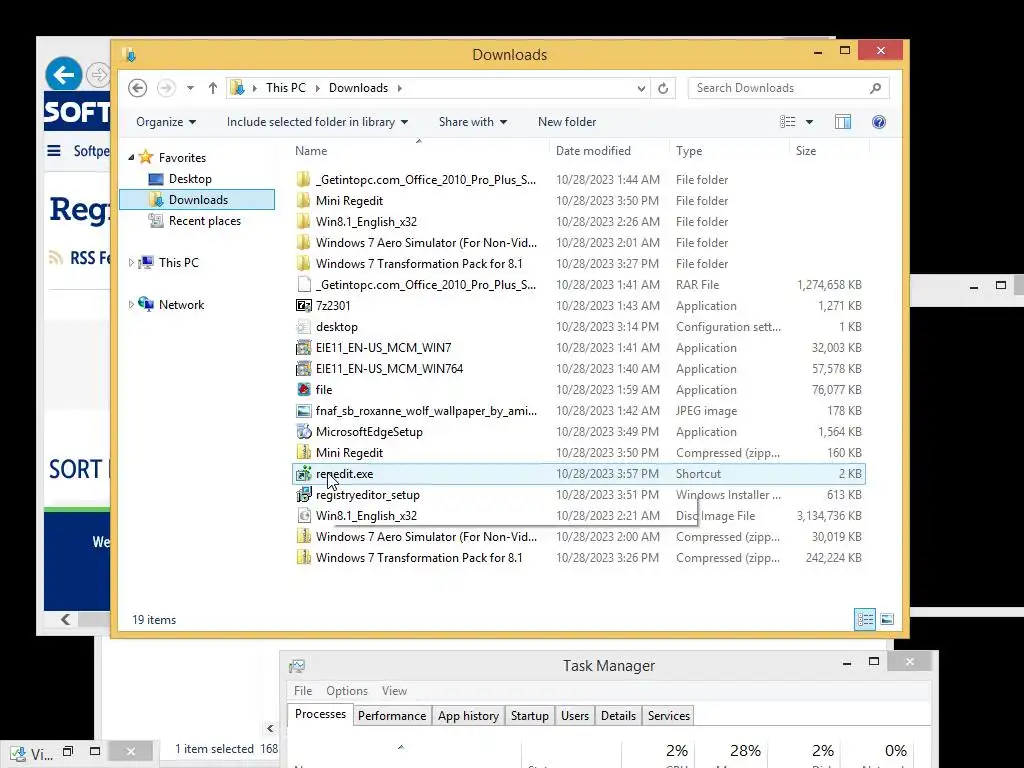1024x768 pixels.
Task: Select the 'file' application icon
Action: (x=303, y=389)
